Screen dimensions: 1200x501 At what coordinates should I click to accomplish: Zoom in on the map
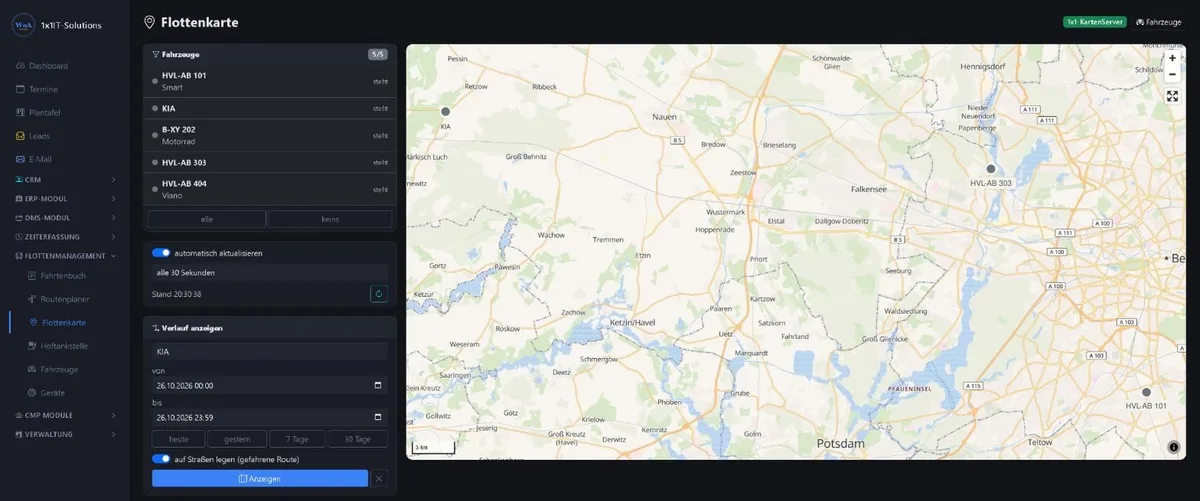1172,58
